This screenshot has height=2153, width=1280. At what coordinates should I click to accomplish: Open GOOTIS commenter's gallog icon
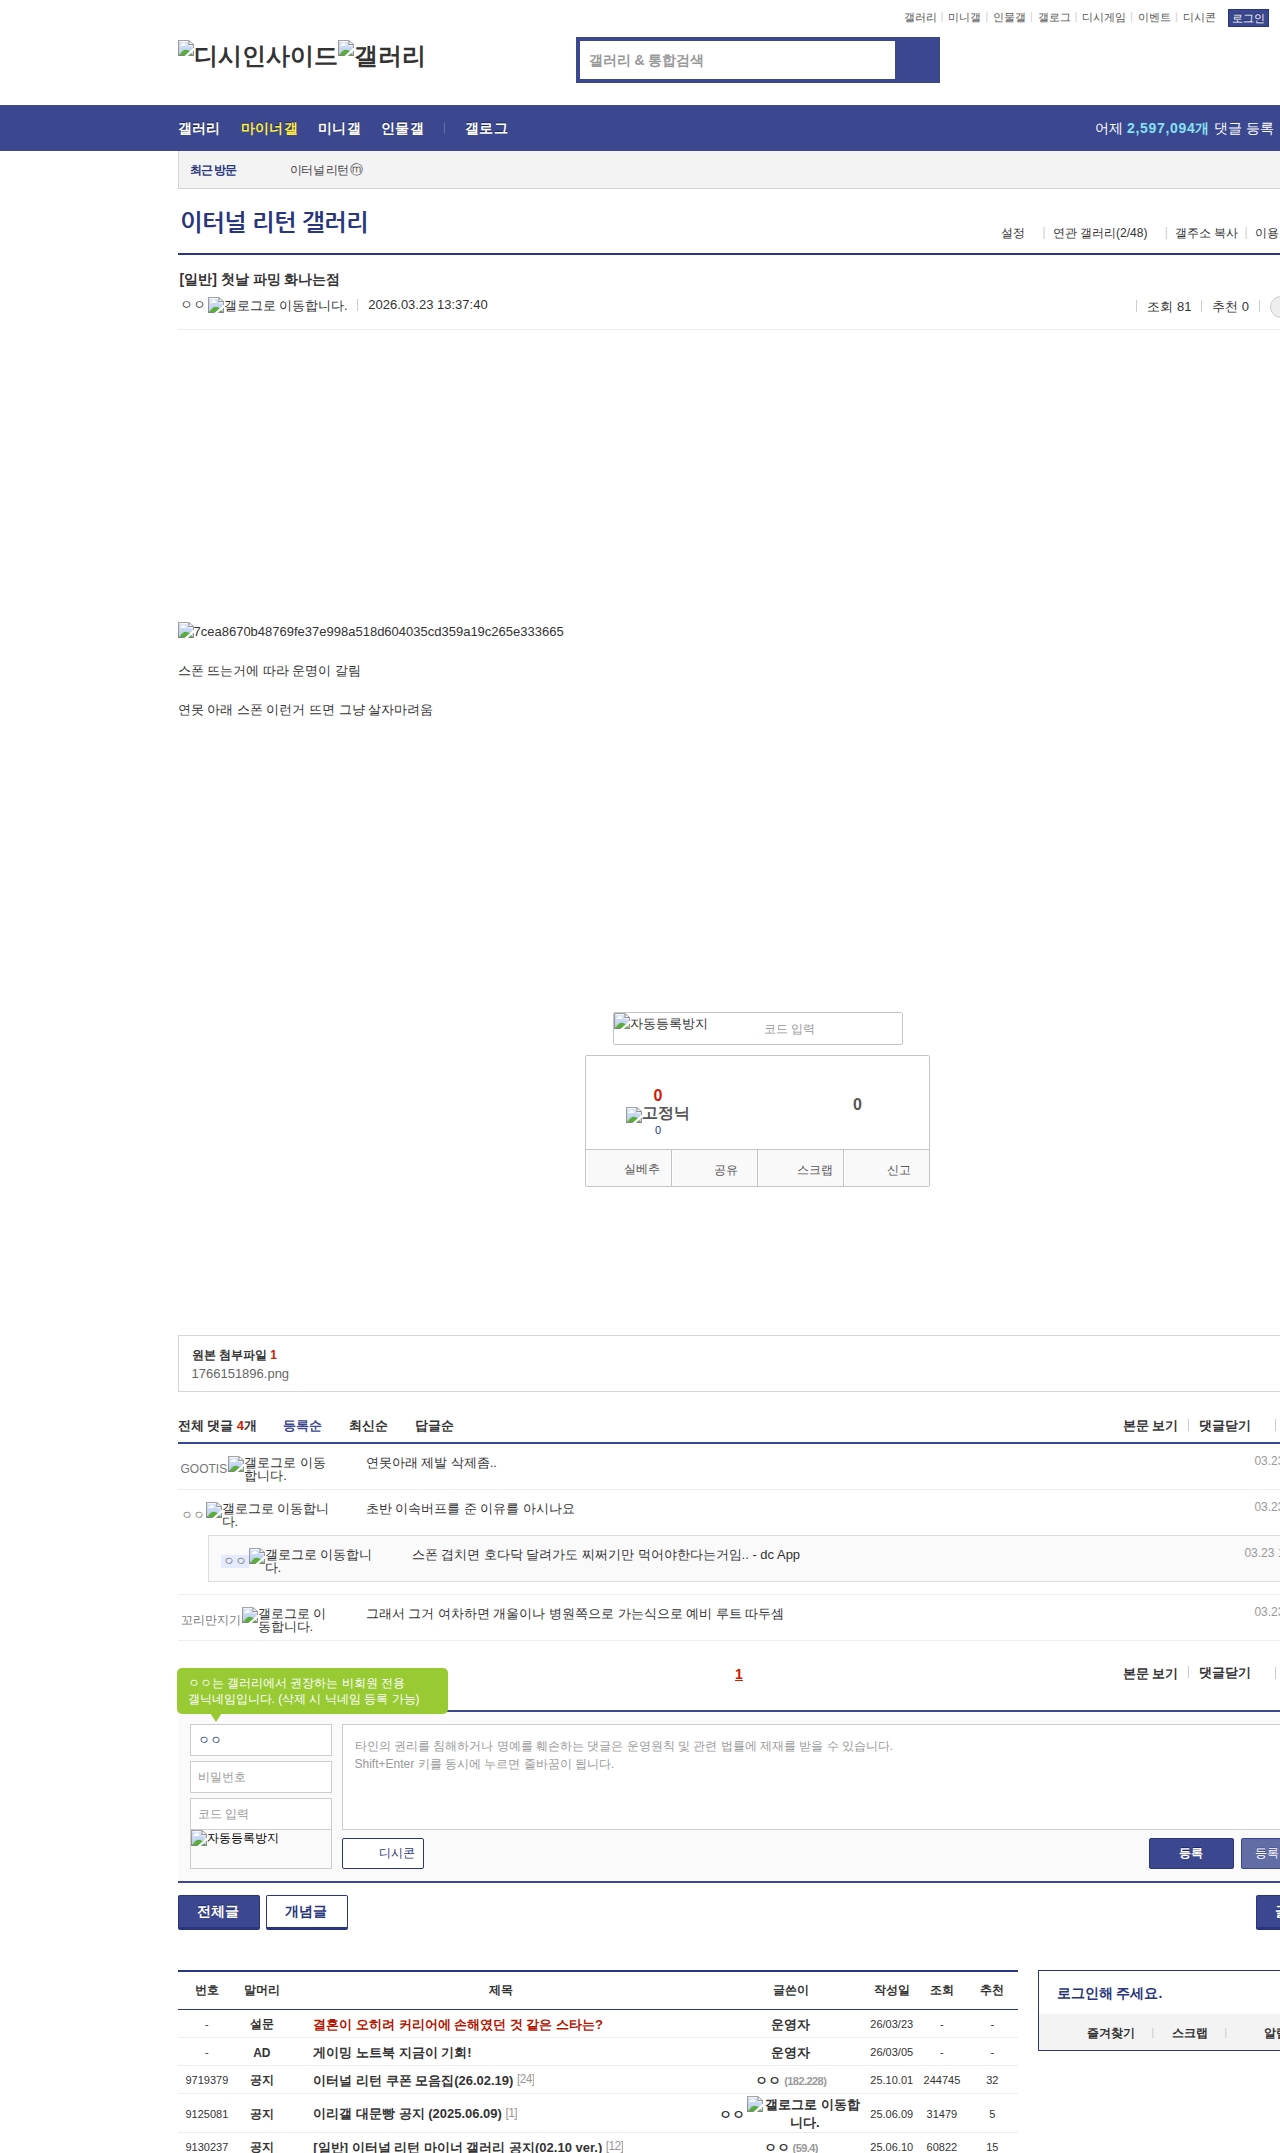pyautogui.click(x=236, y=1465)
